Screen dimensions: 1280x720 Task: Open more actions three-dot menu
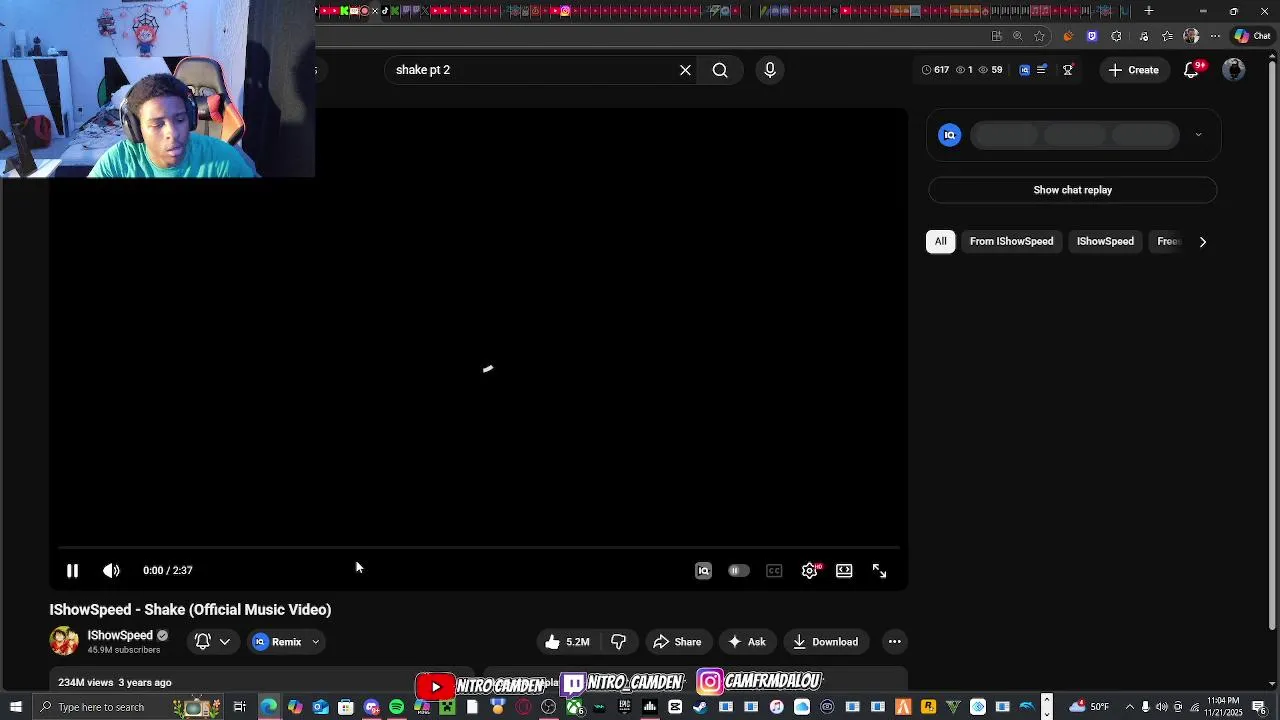pos(895,642)
